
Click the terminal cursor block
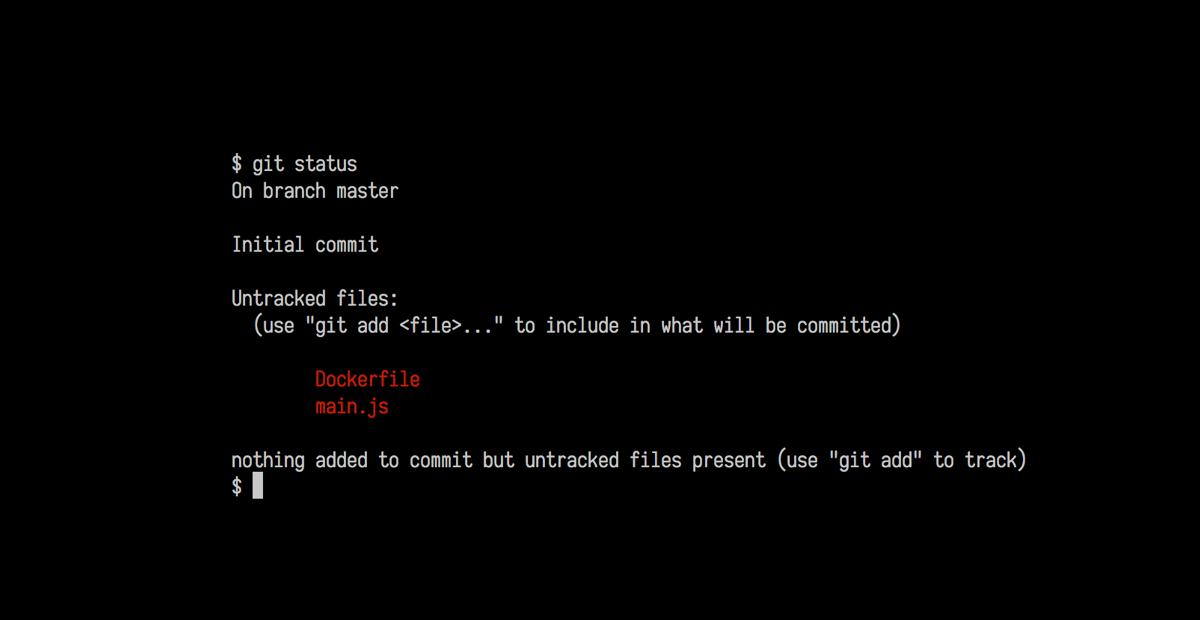(x=258, y=487)
